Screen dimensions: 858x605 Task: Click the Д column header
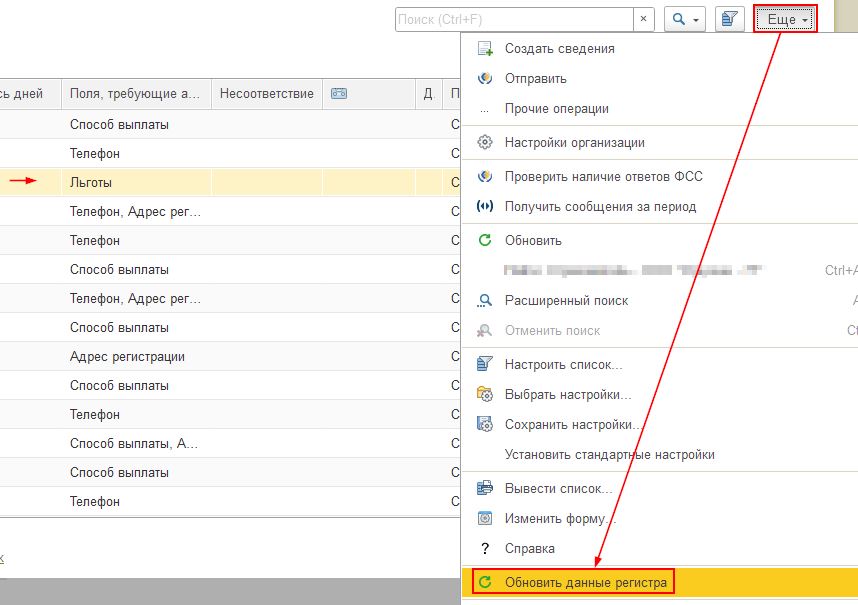point(428,94)
